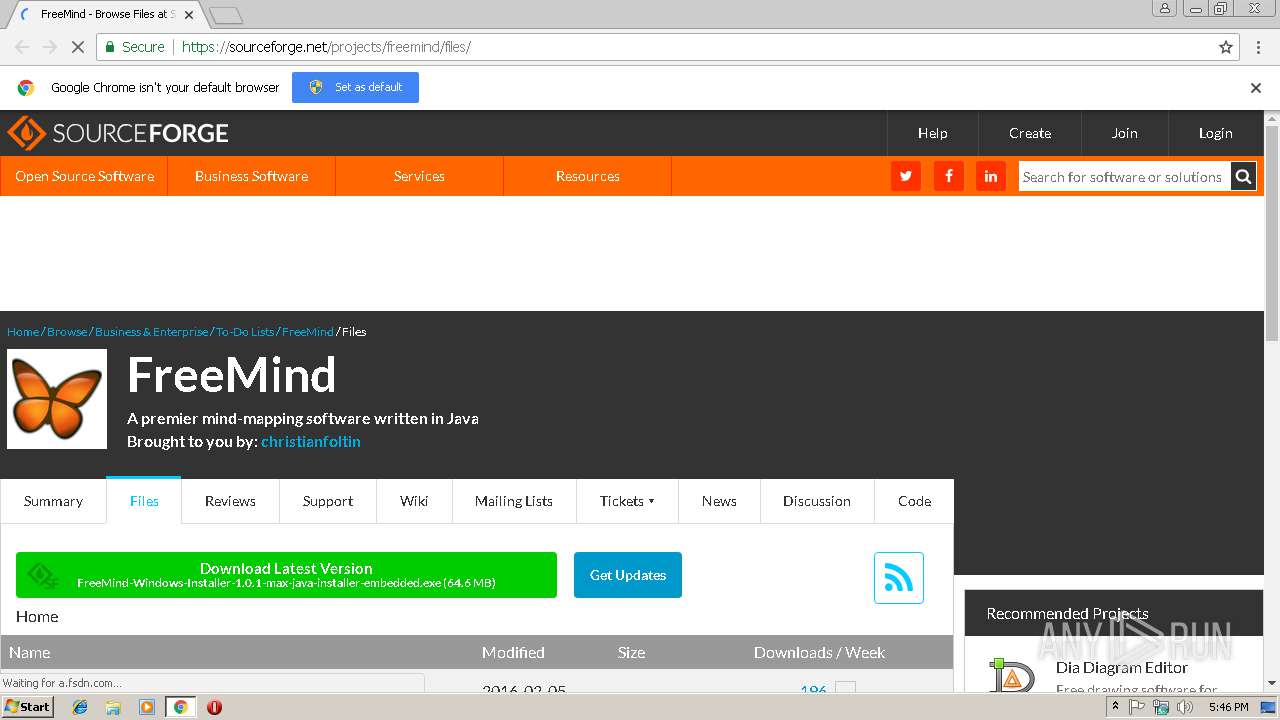Screen dimensions: 1280x720
Task: Click the Dia Diagram Editor title
Action: click(1122, 667)
